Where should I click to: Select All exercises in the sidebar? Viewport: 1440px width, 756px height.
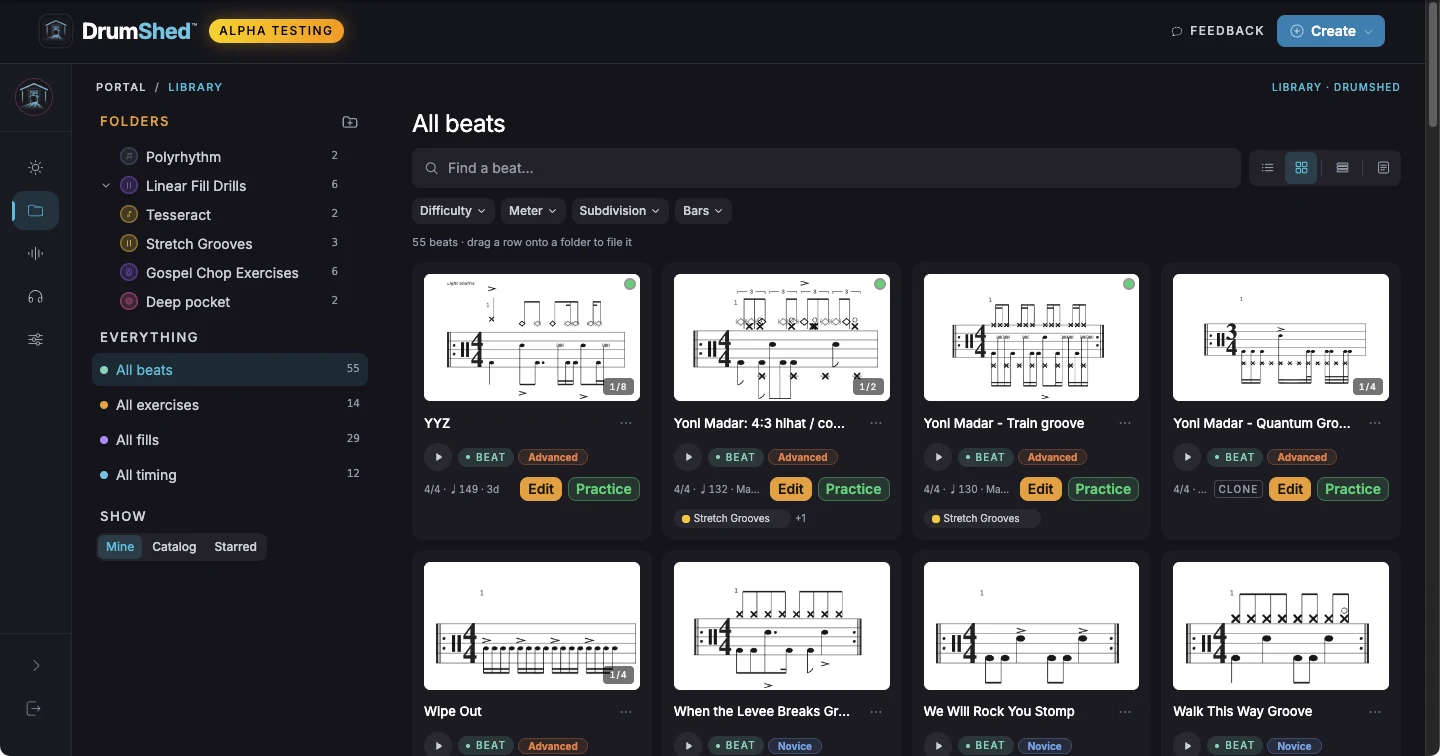pos(230,405)
